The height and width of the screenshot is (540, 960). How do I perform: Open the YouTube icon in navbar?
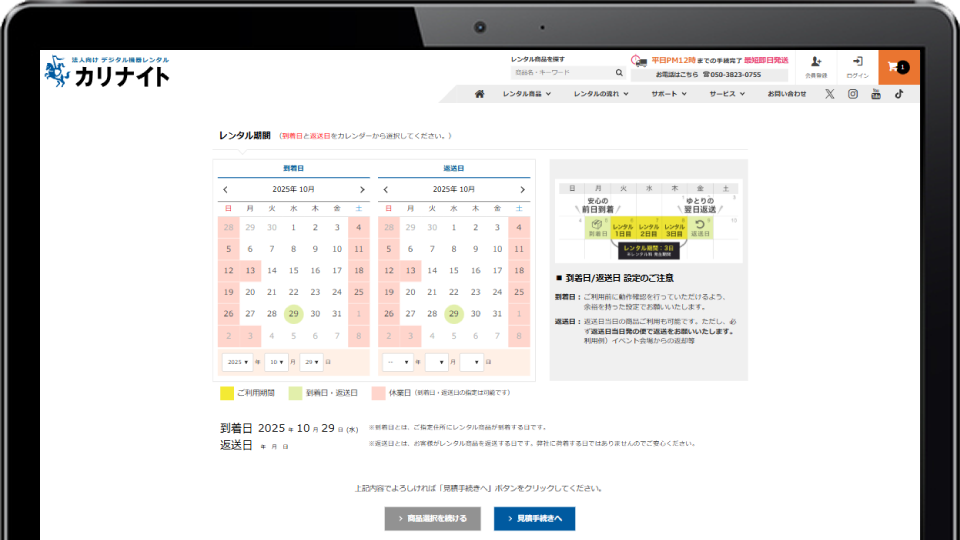point(876,94)
